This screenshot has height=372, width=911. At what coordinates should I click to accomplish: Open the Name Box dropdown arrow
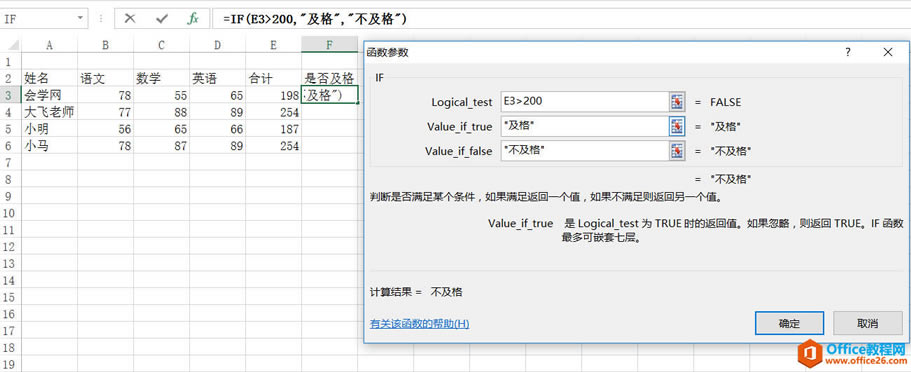coord(80,19)
